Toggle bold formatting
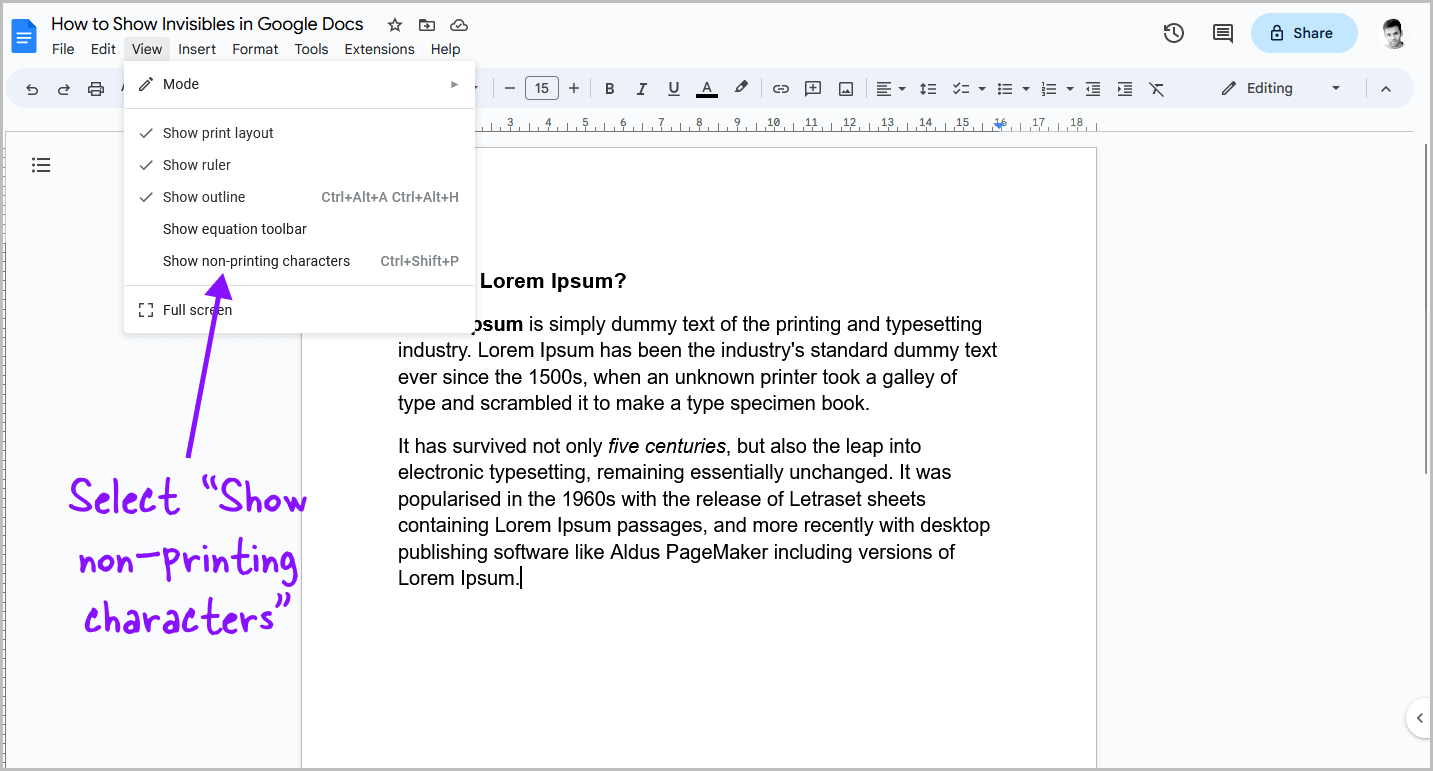1433x771 pixels. [609, 88]
